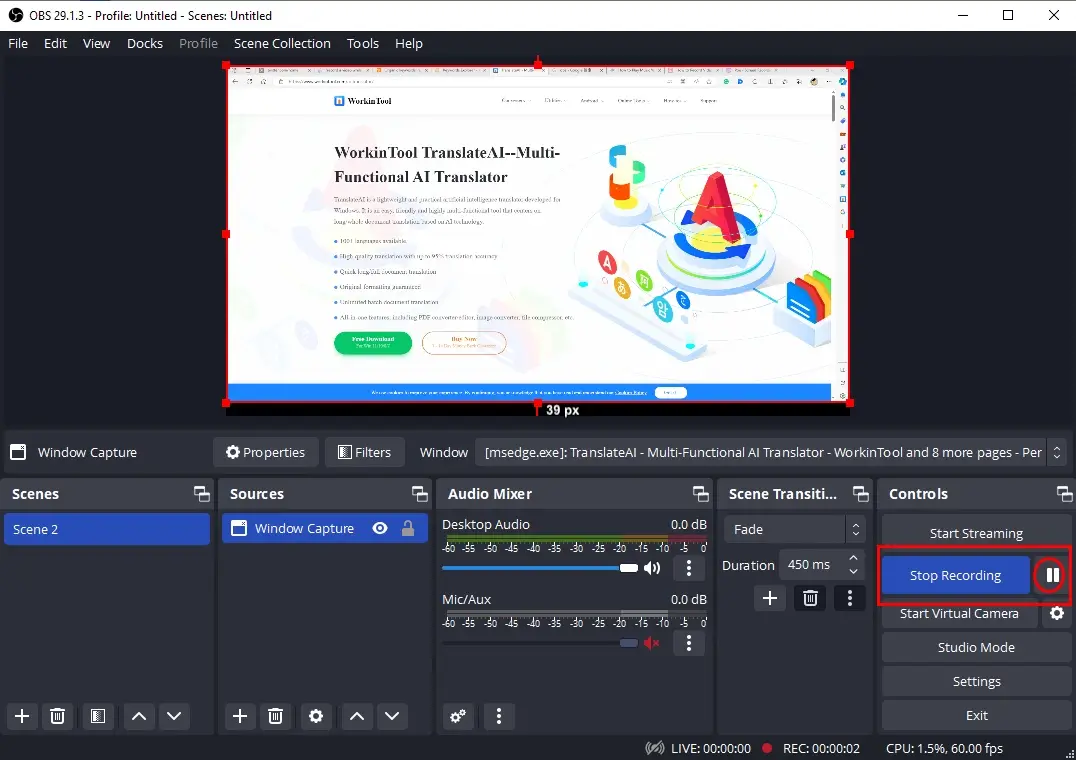Open scene filters icon in Scenes panel
Viewport: 1076px width, 760px height.
(97, 716)
